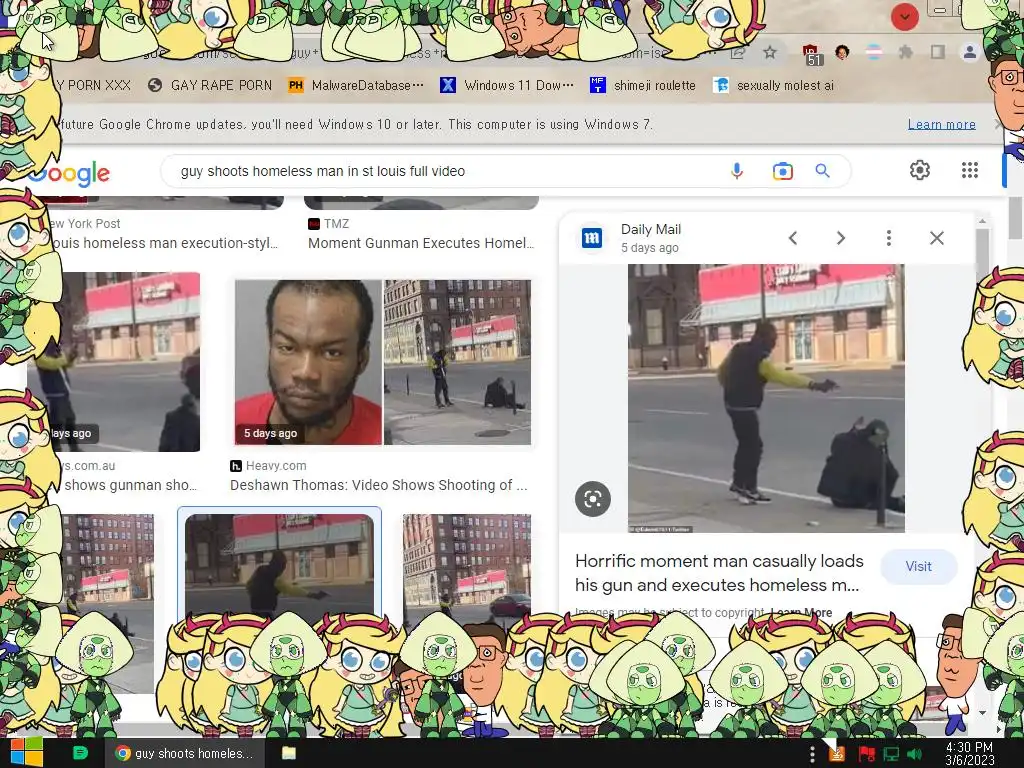Open the Windows Start button

(27, 752)
